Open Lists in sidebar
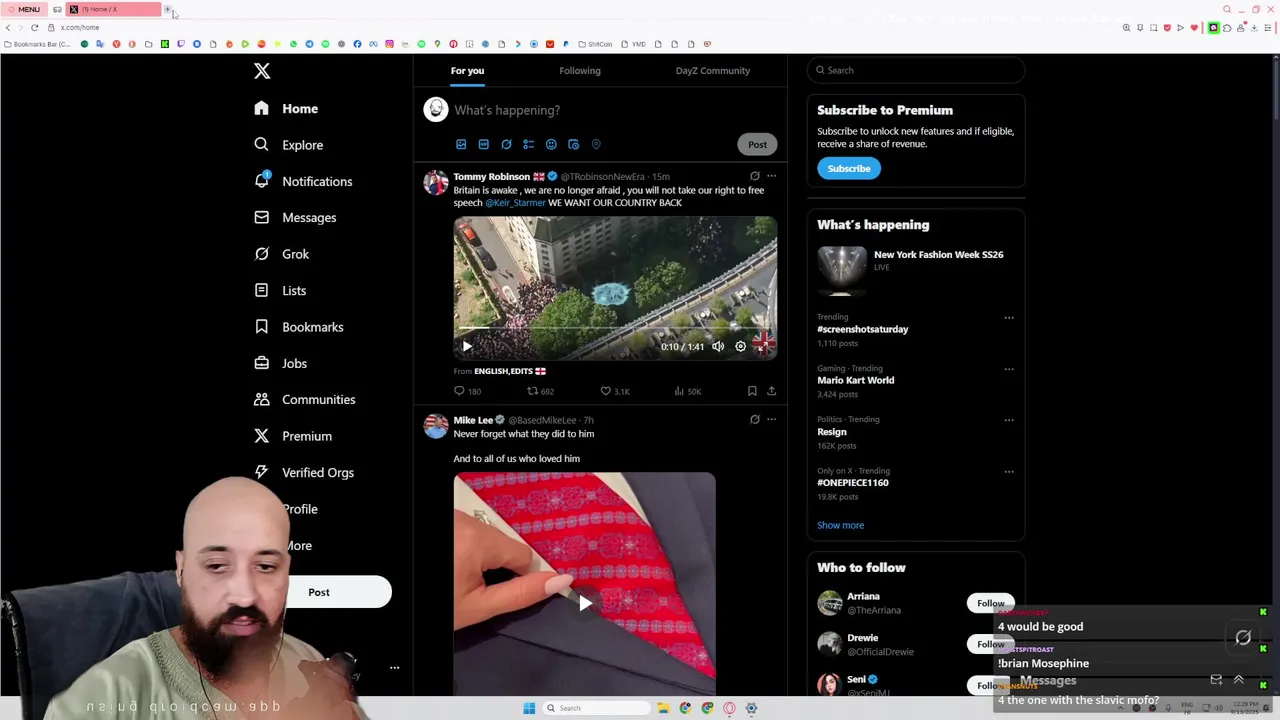The width and height of the screenshot is (1280, 720). 280,290
